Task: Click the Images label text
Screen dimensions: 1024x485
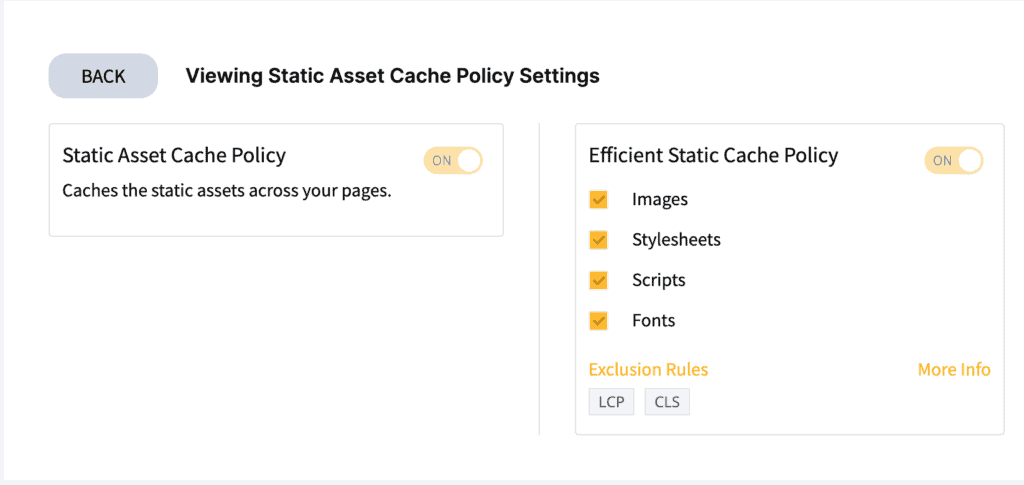Action: pyautogui.click(x=660, y=200)
